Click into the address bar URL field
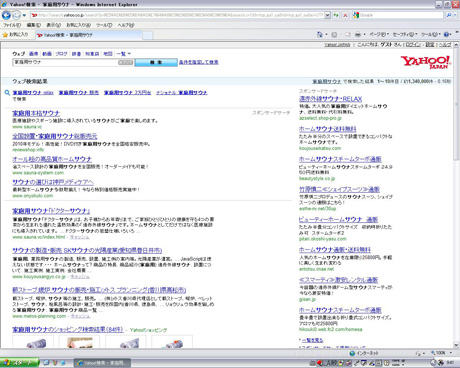 tap(178, 15)
